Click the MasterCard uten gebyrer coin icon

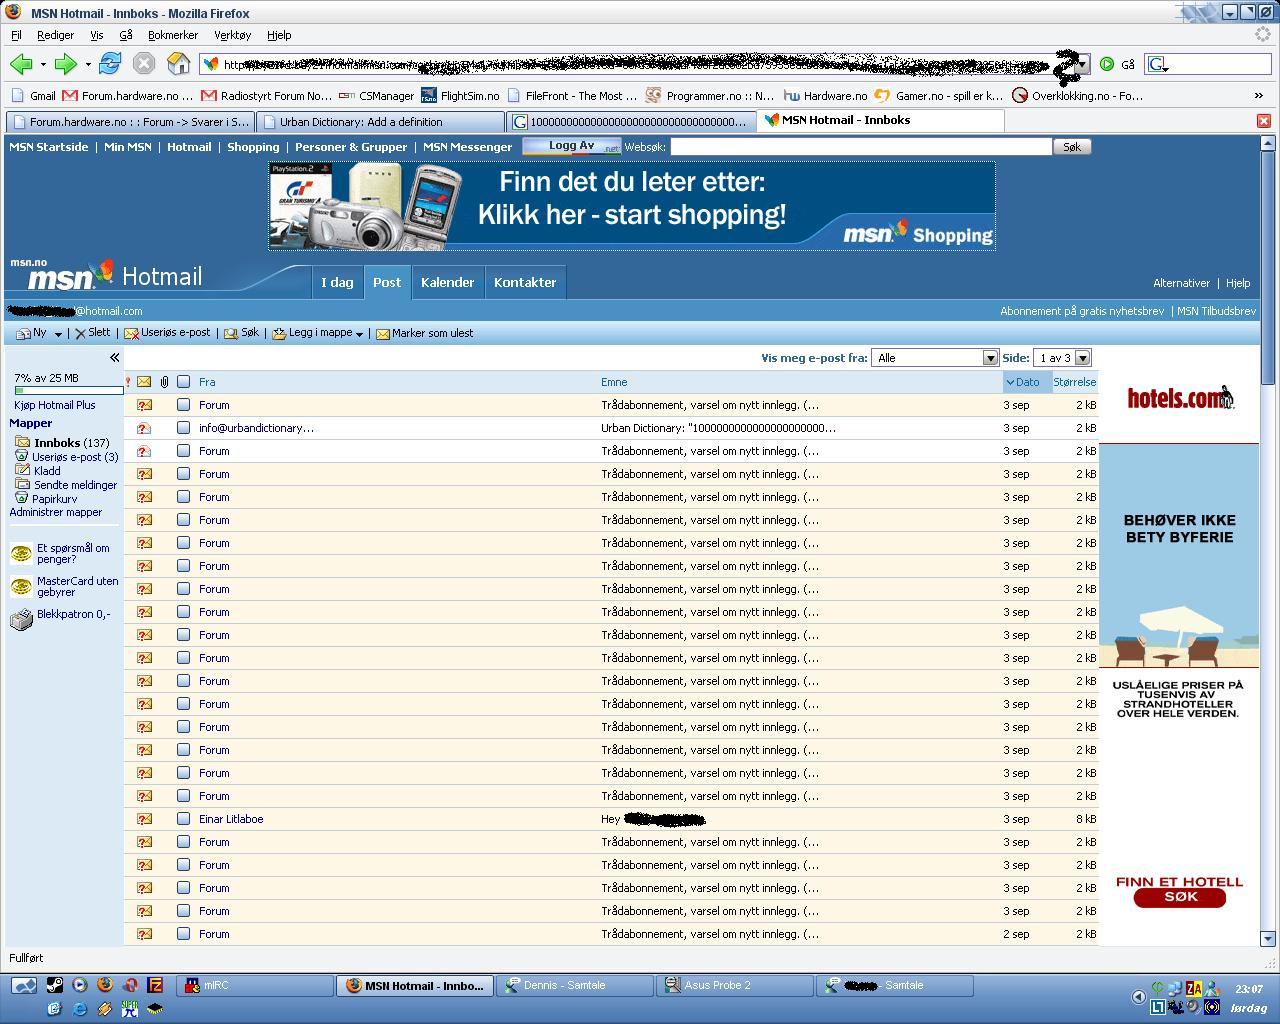tap(21, 586)
